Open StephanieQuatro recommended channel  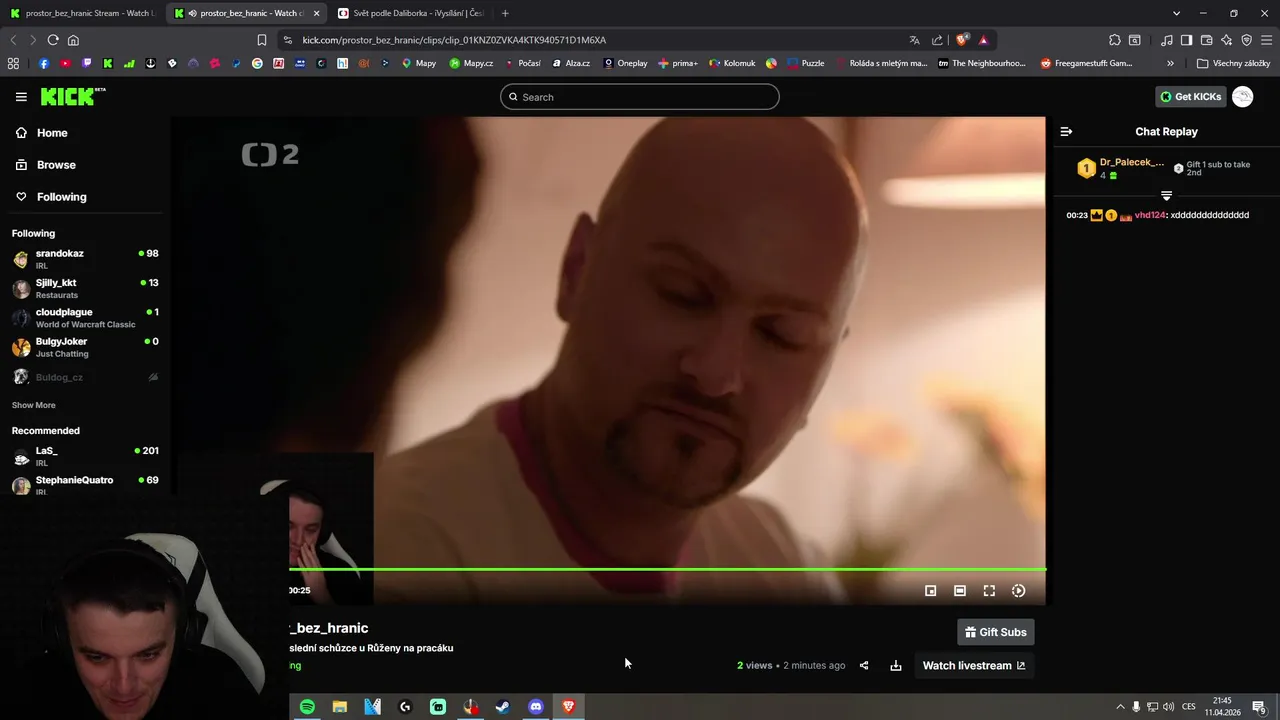[85, 485]
